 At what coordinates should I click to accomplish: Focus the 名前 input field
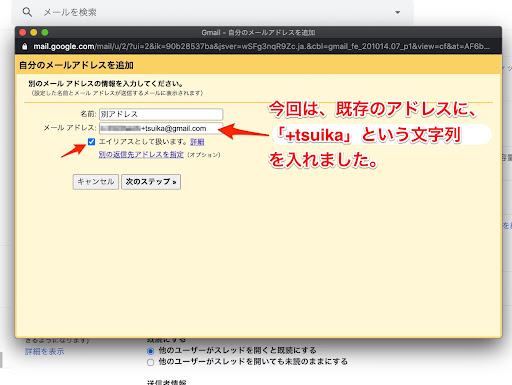pyautogui.click(x=161, y=114)
